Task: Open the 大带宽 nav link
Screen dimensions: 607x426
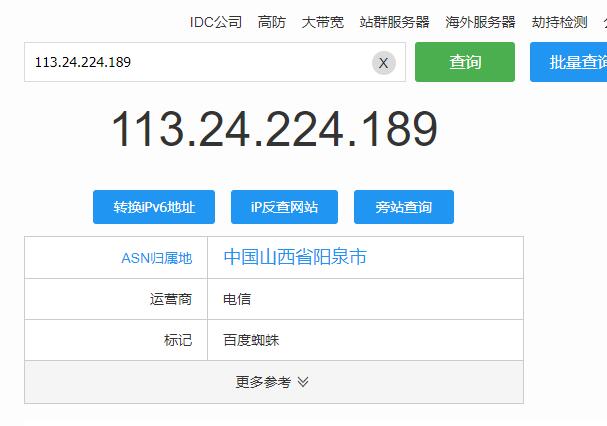Action: pyautogui.click(x=322, y=22)
